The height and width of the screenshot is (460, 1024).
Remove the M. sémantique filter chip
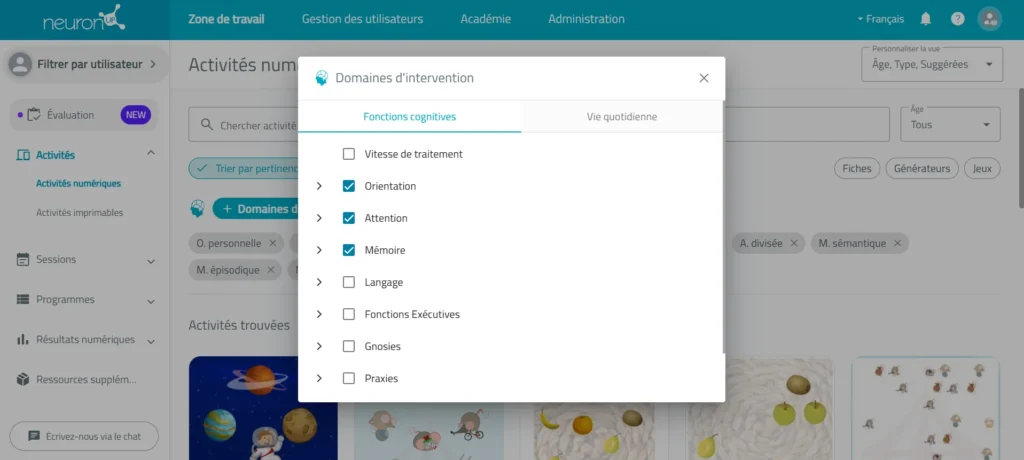click(897, 243)
